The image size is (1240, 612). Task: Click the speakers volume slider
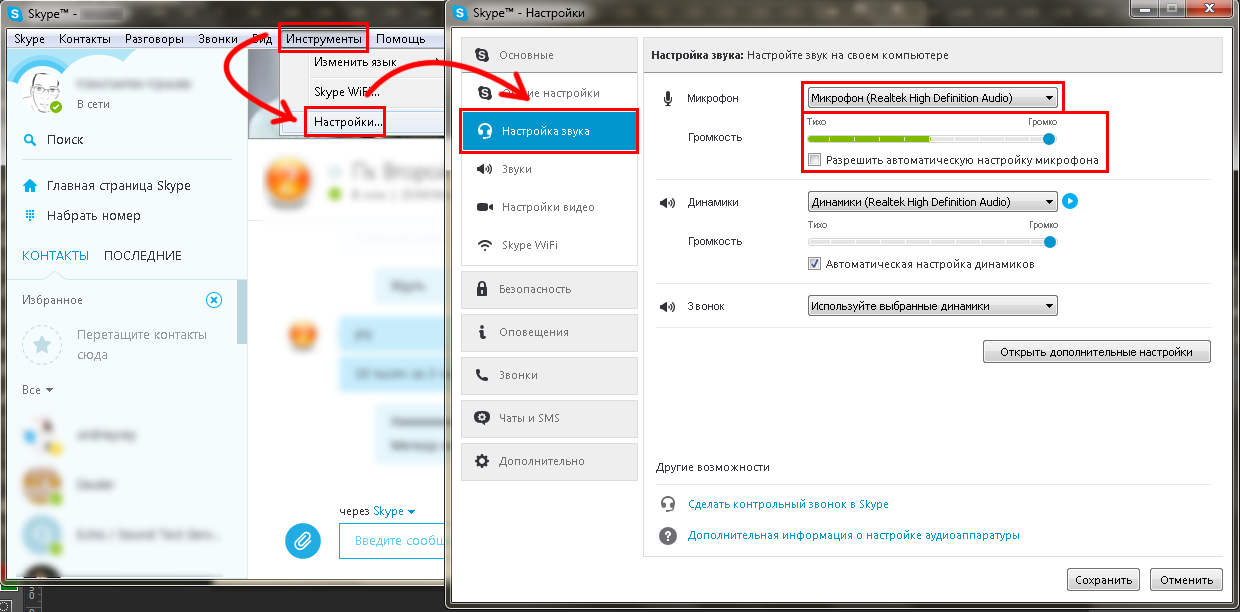(x=931, y=241)
